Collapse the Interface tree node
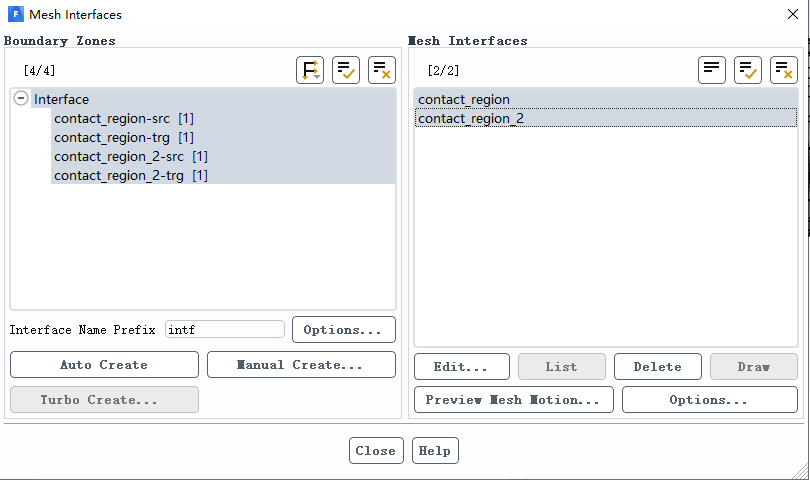The height and width of the screenshot is (480, 810). [21, 99]
